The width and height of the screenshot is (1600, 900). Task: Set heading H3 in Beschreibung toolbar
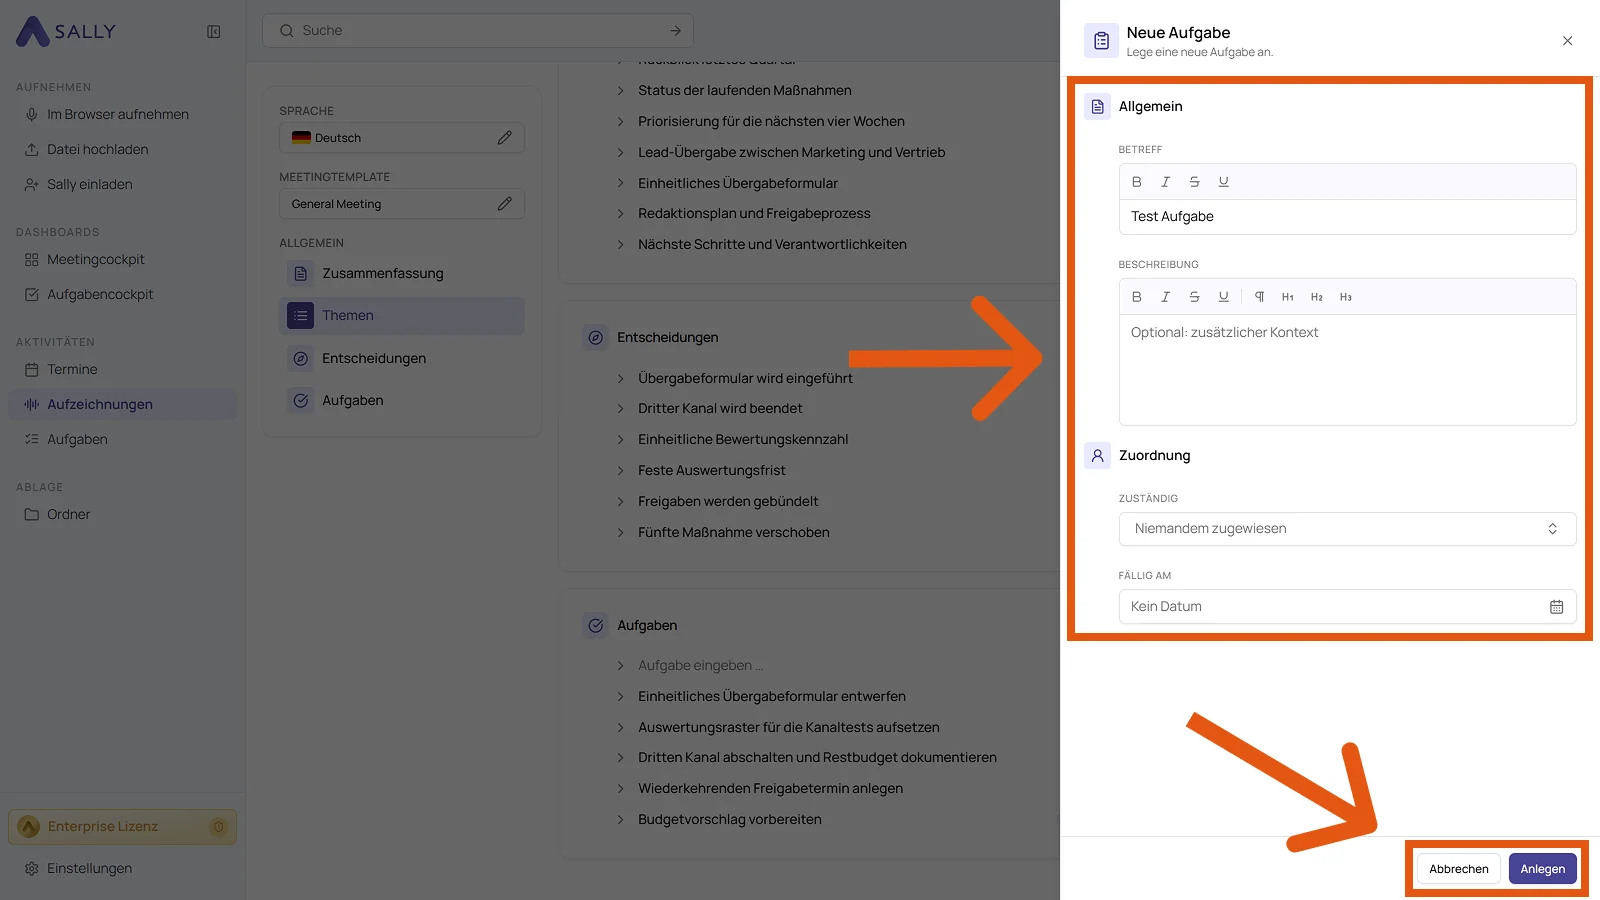tap(1346, 297)
